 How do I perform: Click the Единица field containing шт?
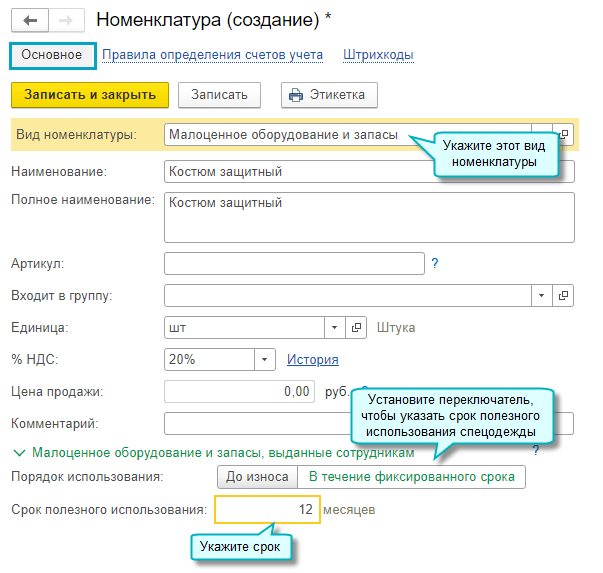(244, 328)
